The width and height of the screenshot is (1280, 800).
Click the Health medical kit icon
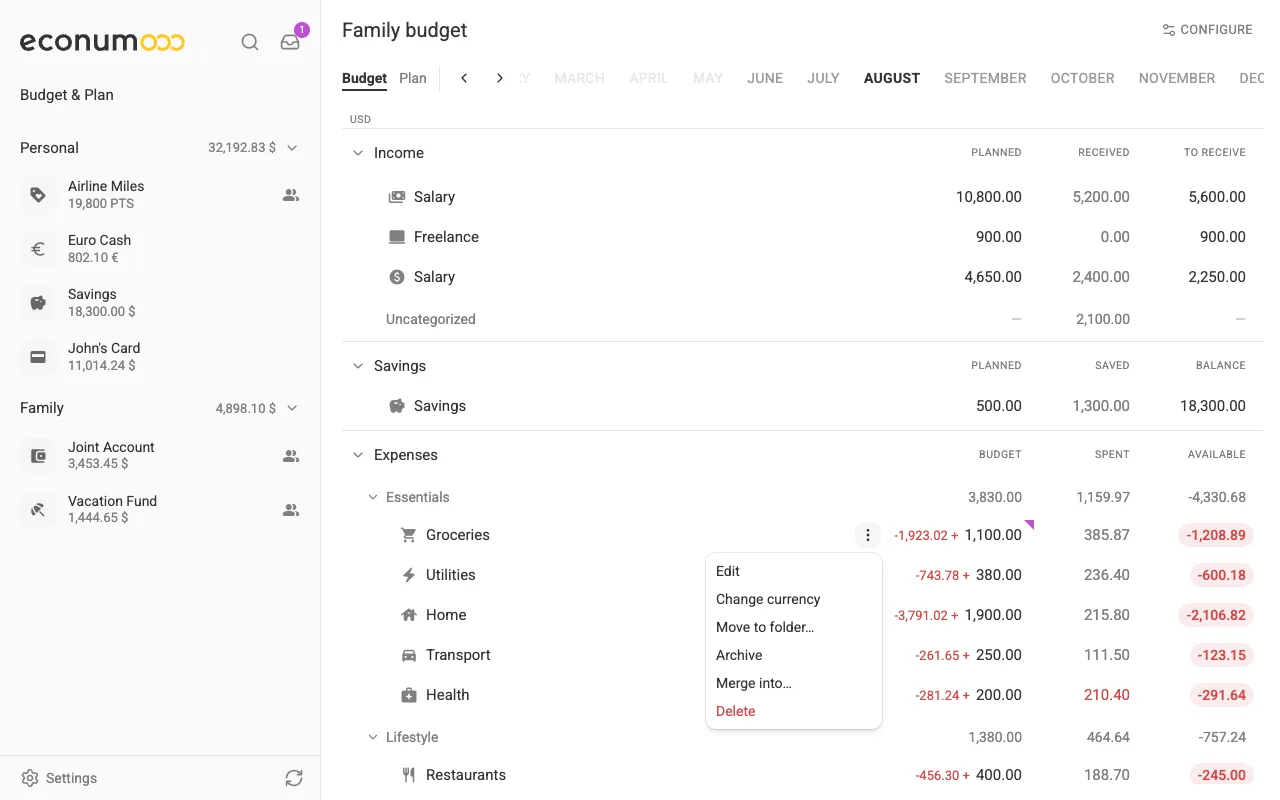pos(408,695)
